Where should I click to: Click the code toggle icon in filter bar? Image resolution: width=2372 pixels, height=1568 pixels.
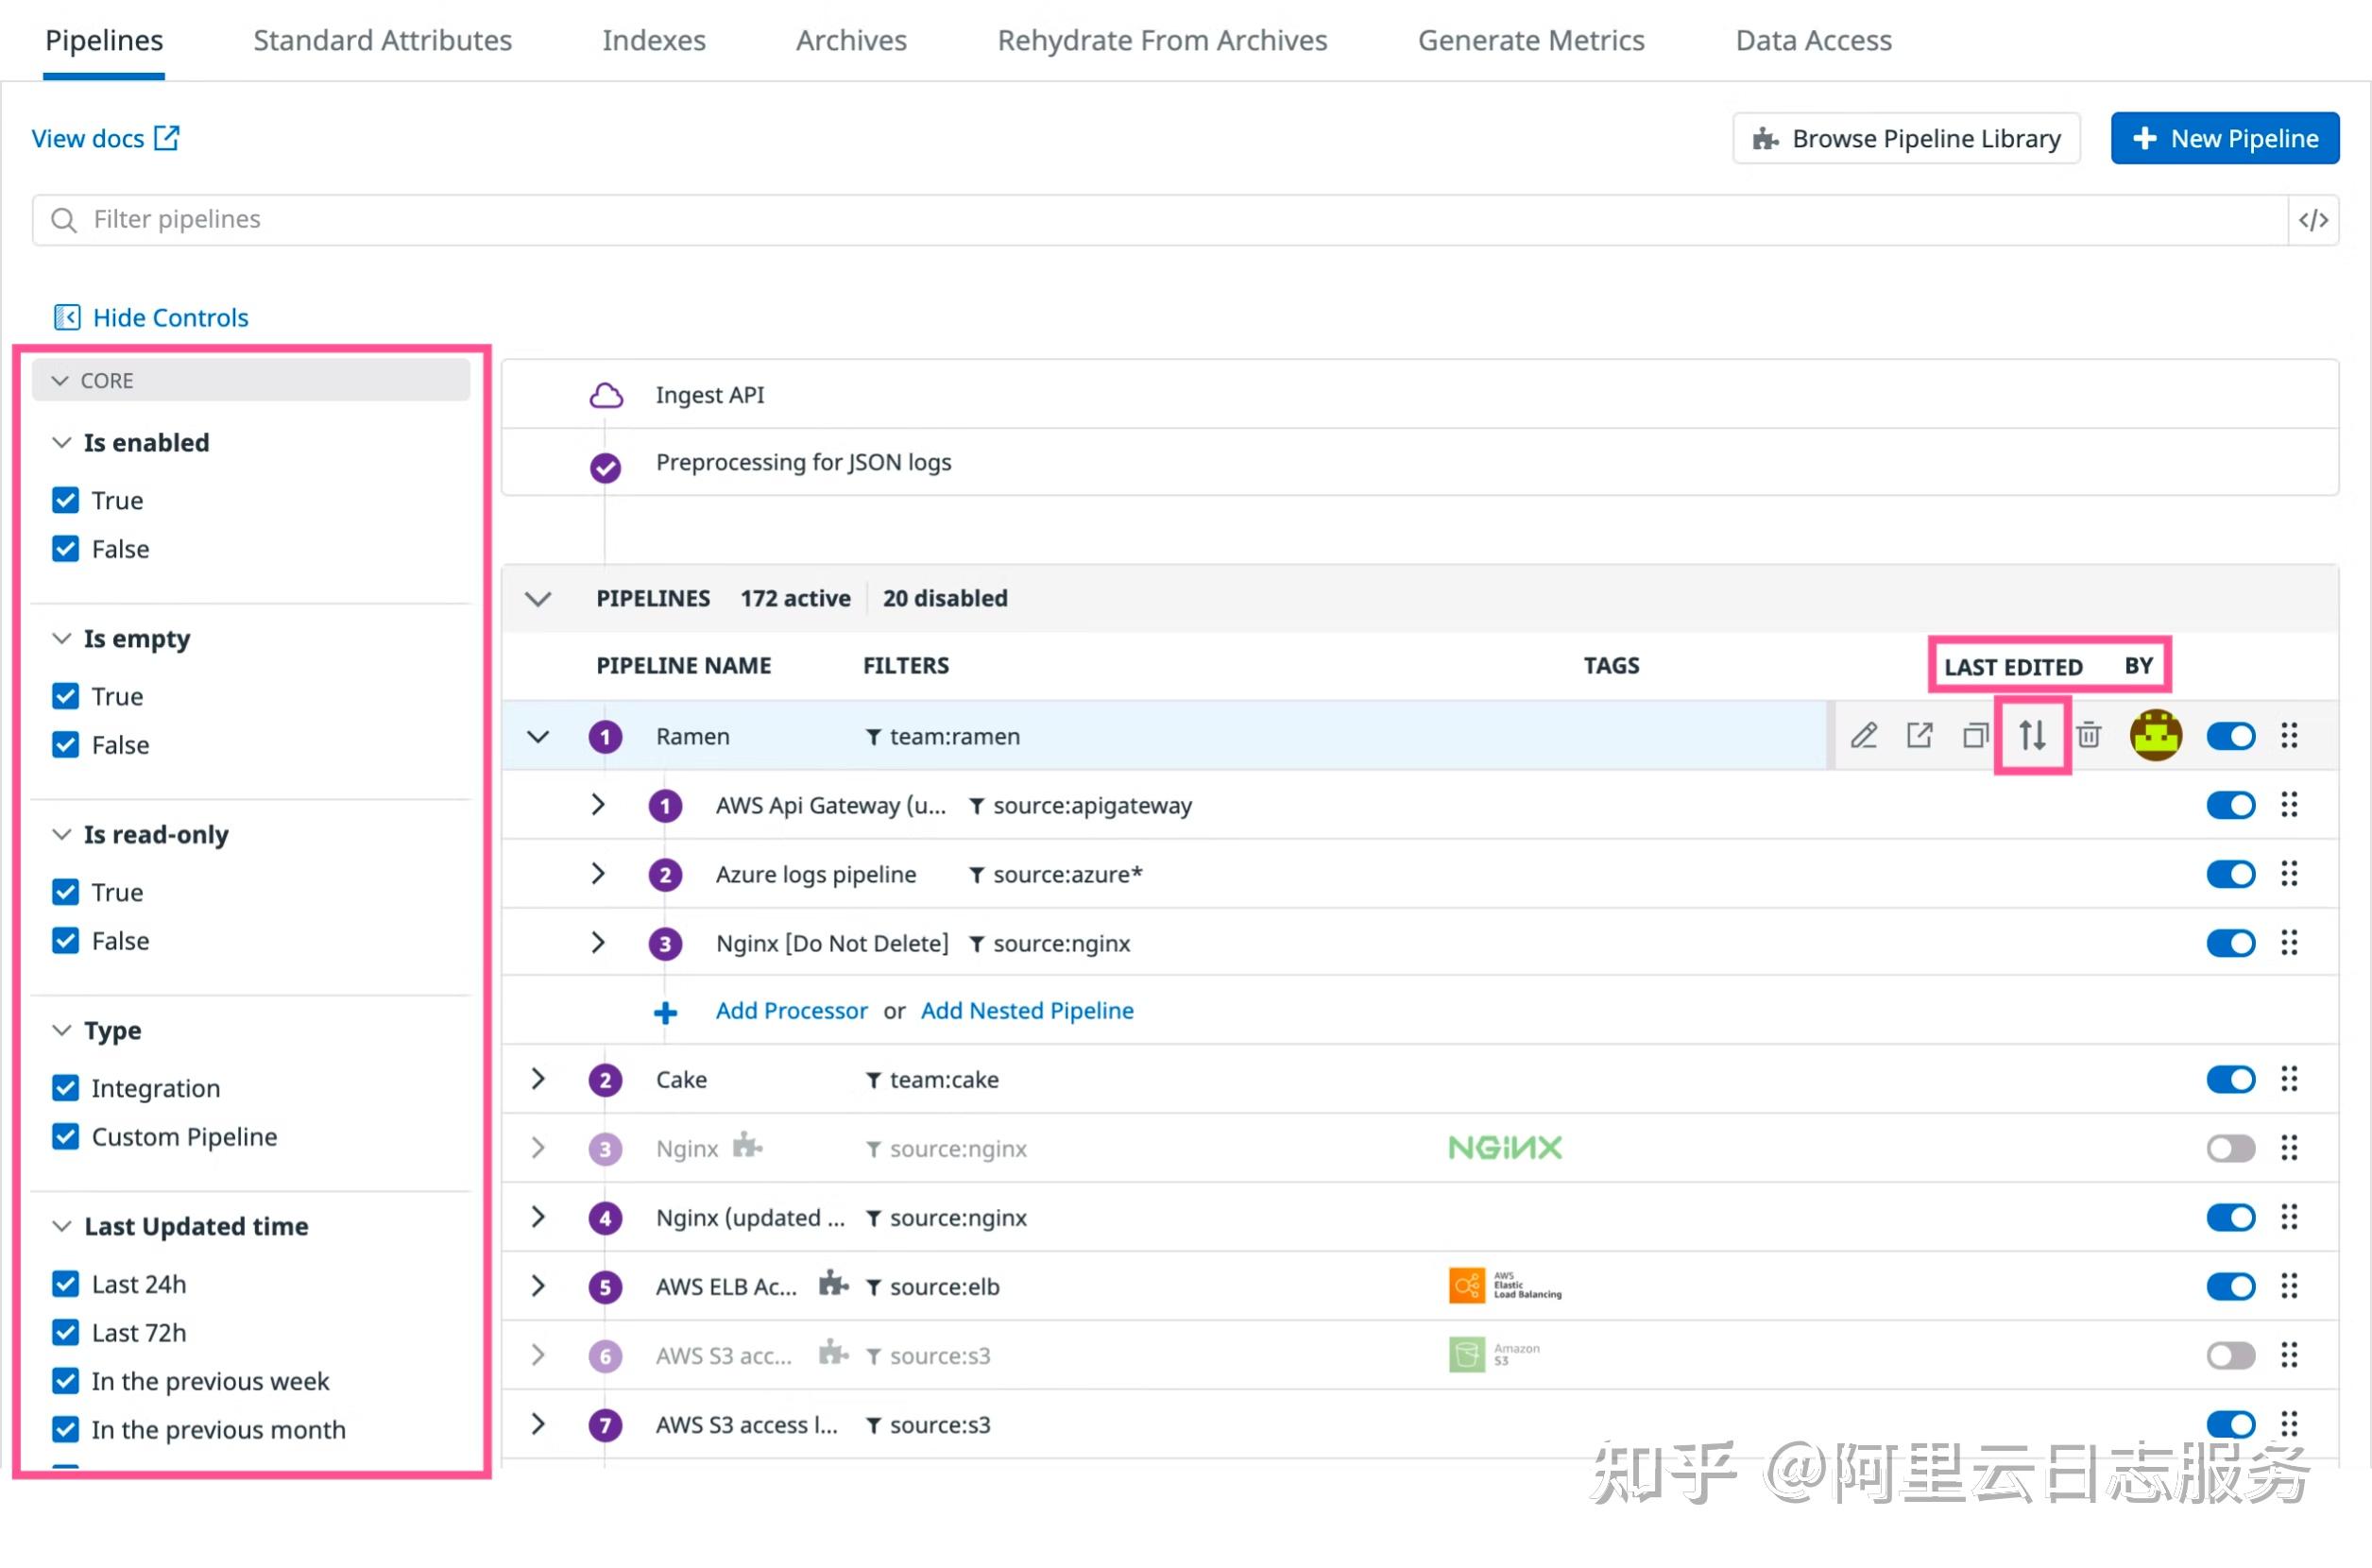tap(2313, 220)
